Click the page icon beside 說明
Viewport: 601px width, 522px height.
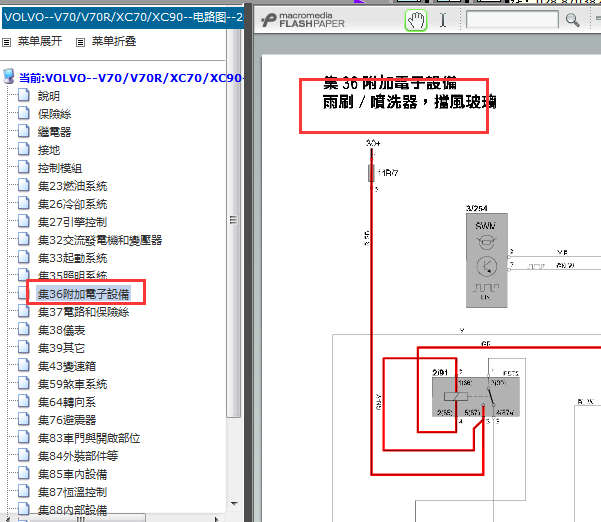[x=24, y=95]
